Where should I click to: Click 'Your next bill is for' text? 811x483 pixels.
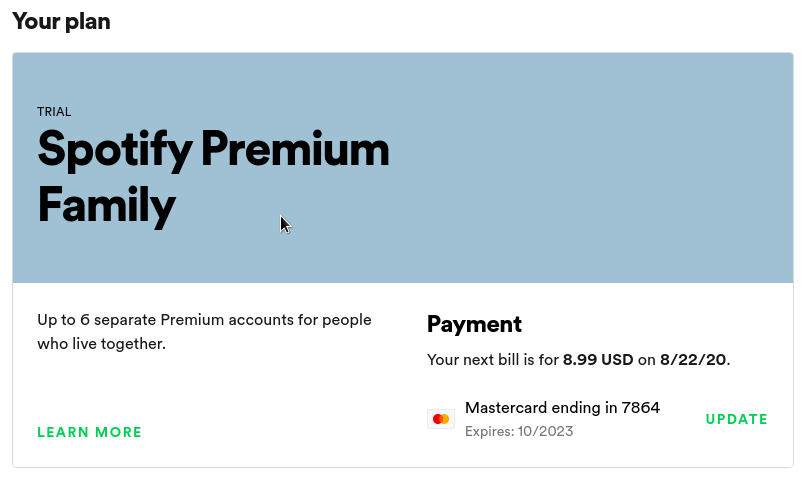click(x=493, y=360)
